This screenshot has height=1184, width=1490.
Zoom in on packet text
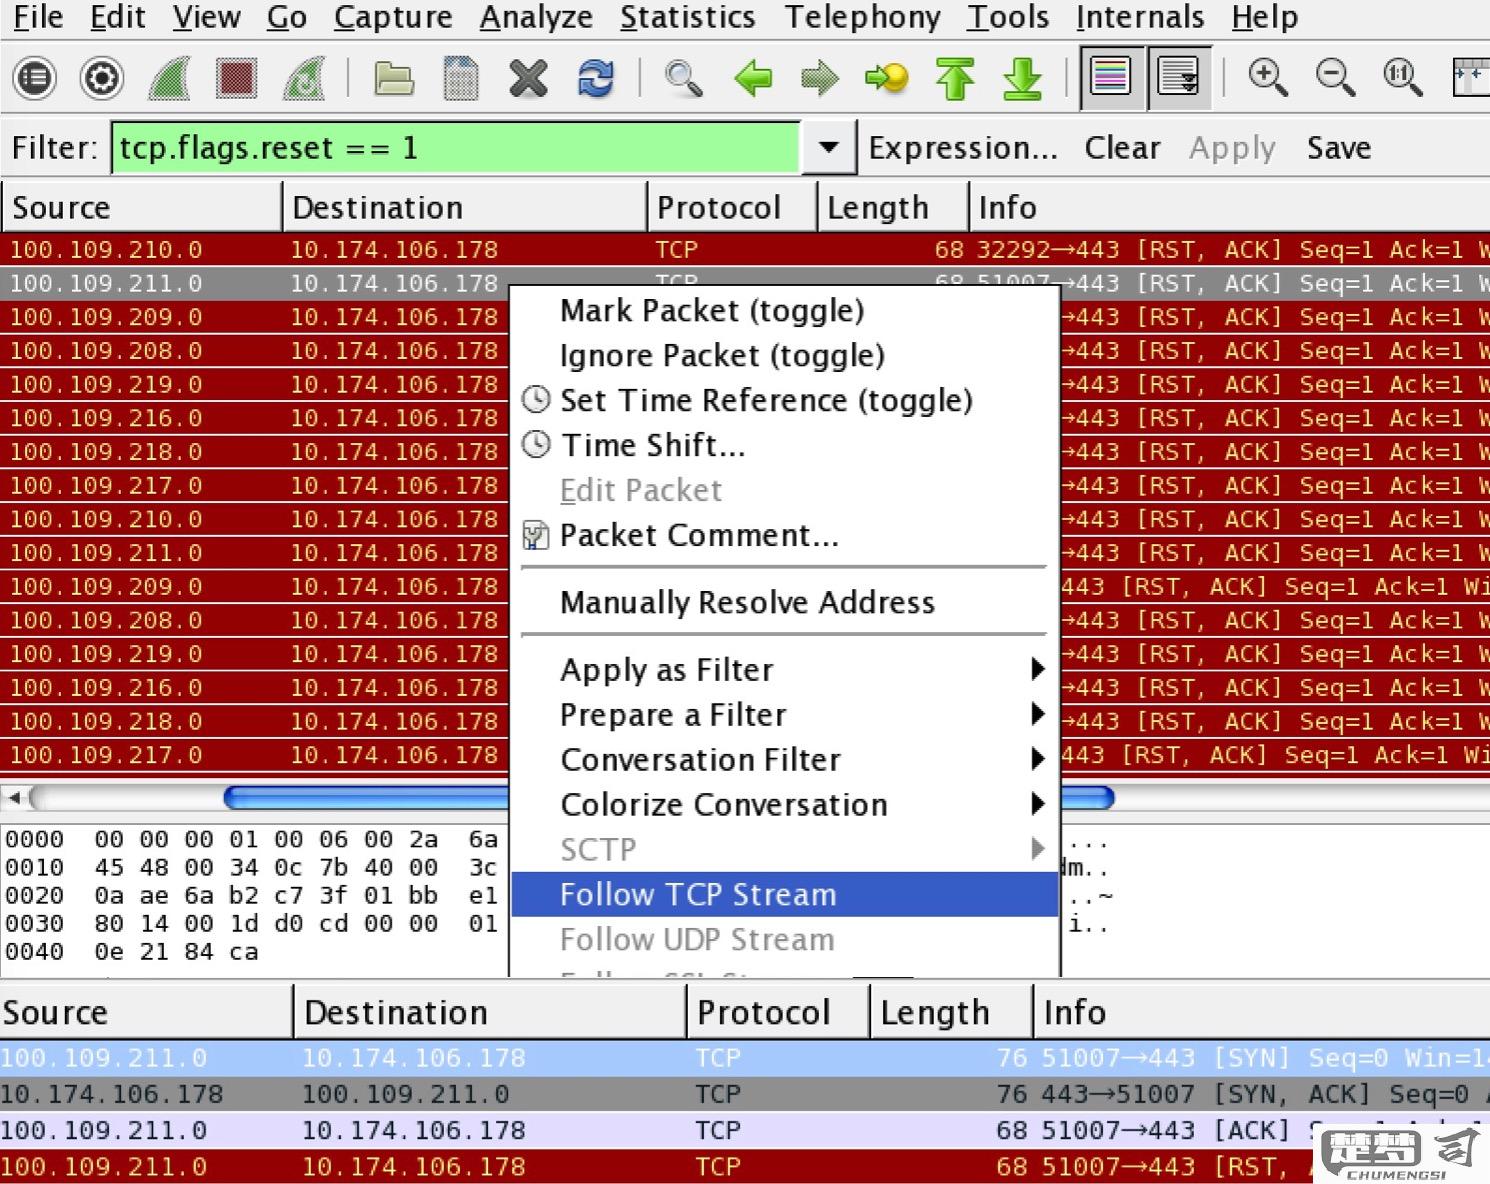click(1268, 77)
